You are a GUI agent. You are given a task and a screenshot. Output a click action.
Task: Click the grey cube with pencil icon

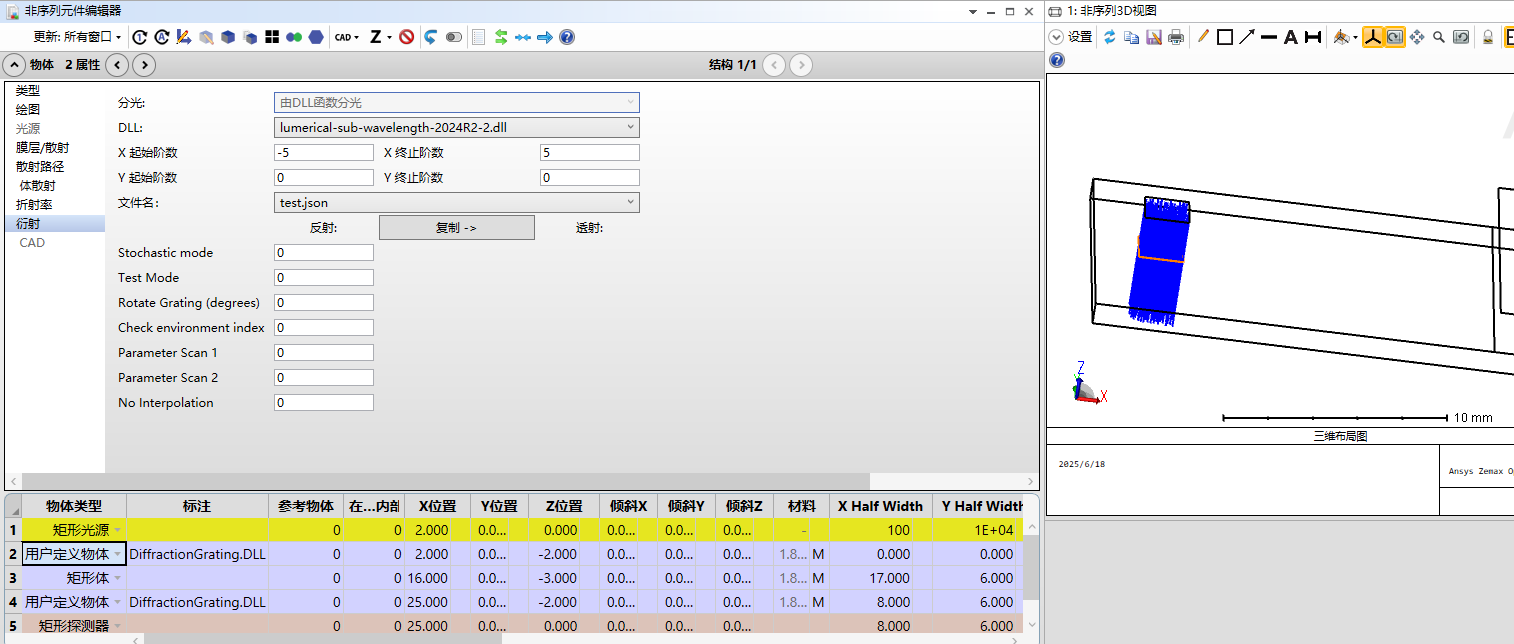pyautogui.click(x=206, y=37)
